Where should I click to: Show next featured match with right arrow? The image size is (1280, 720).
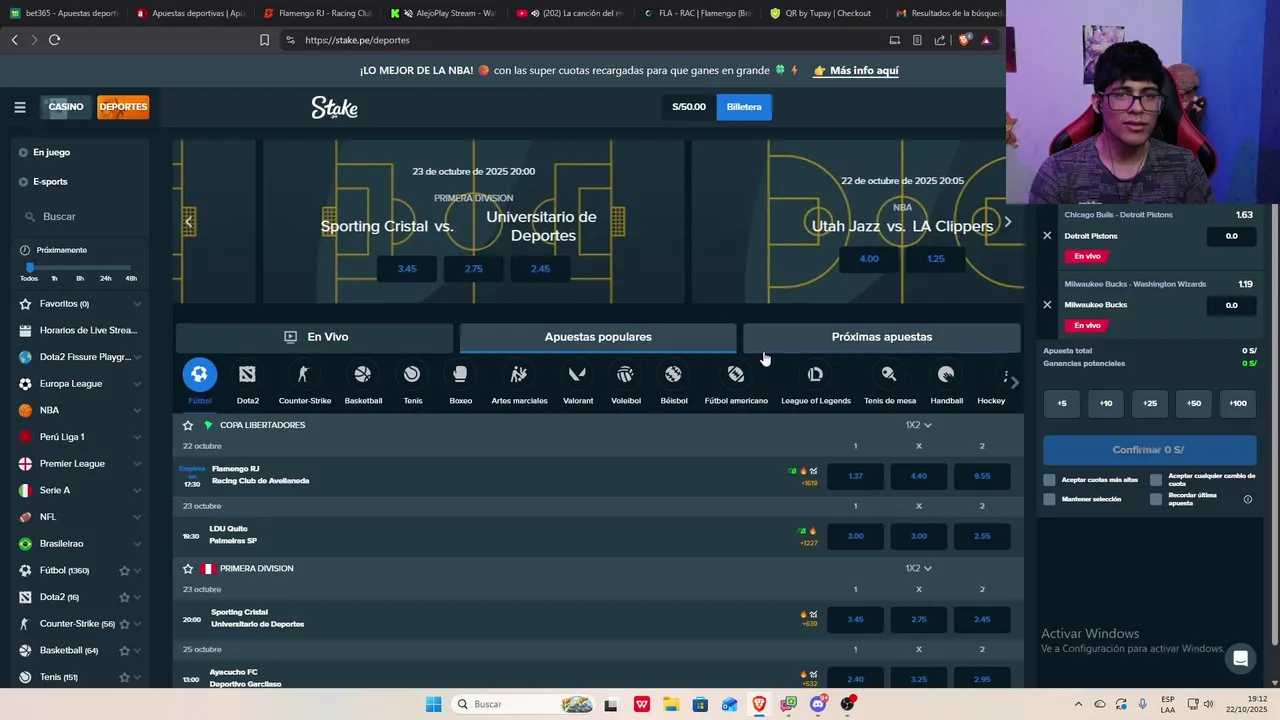(x=1008, y=222)
